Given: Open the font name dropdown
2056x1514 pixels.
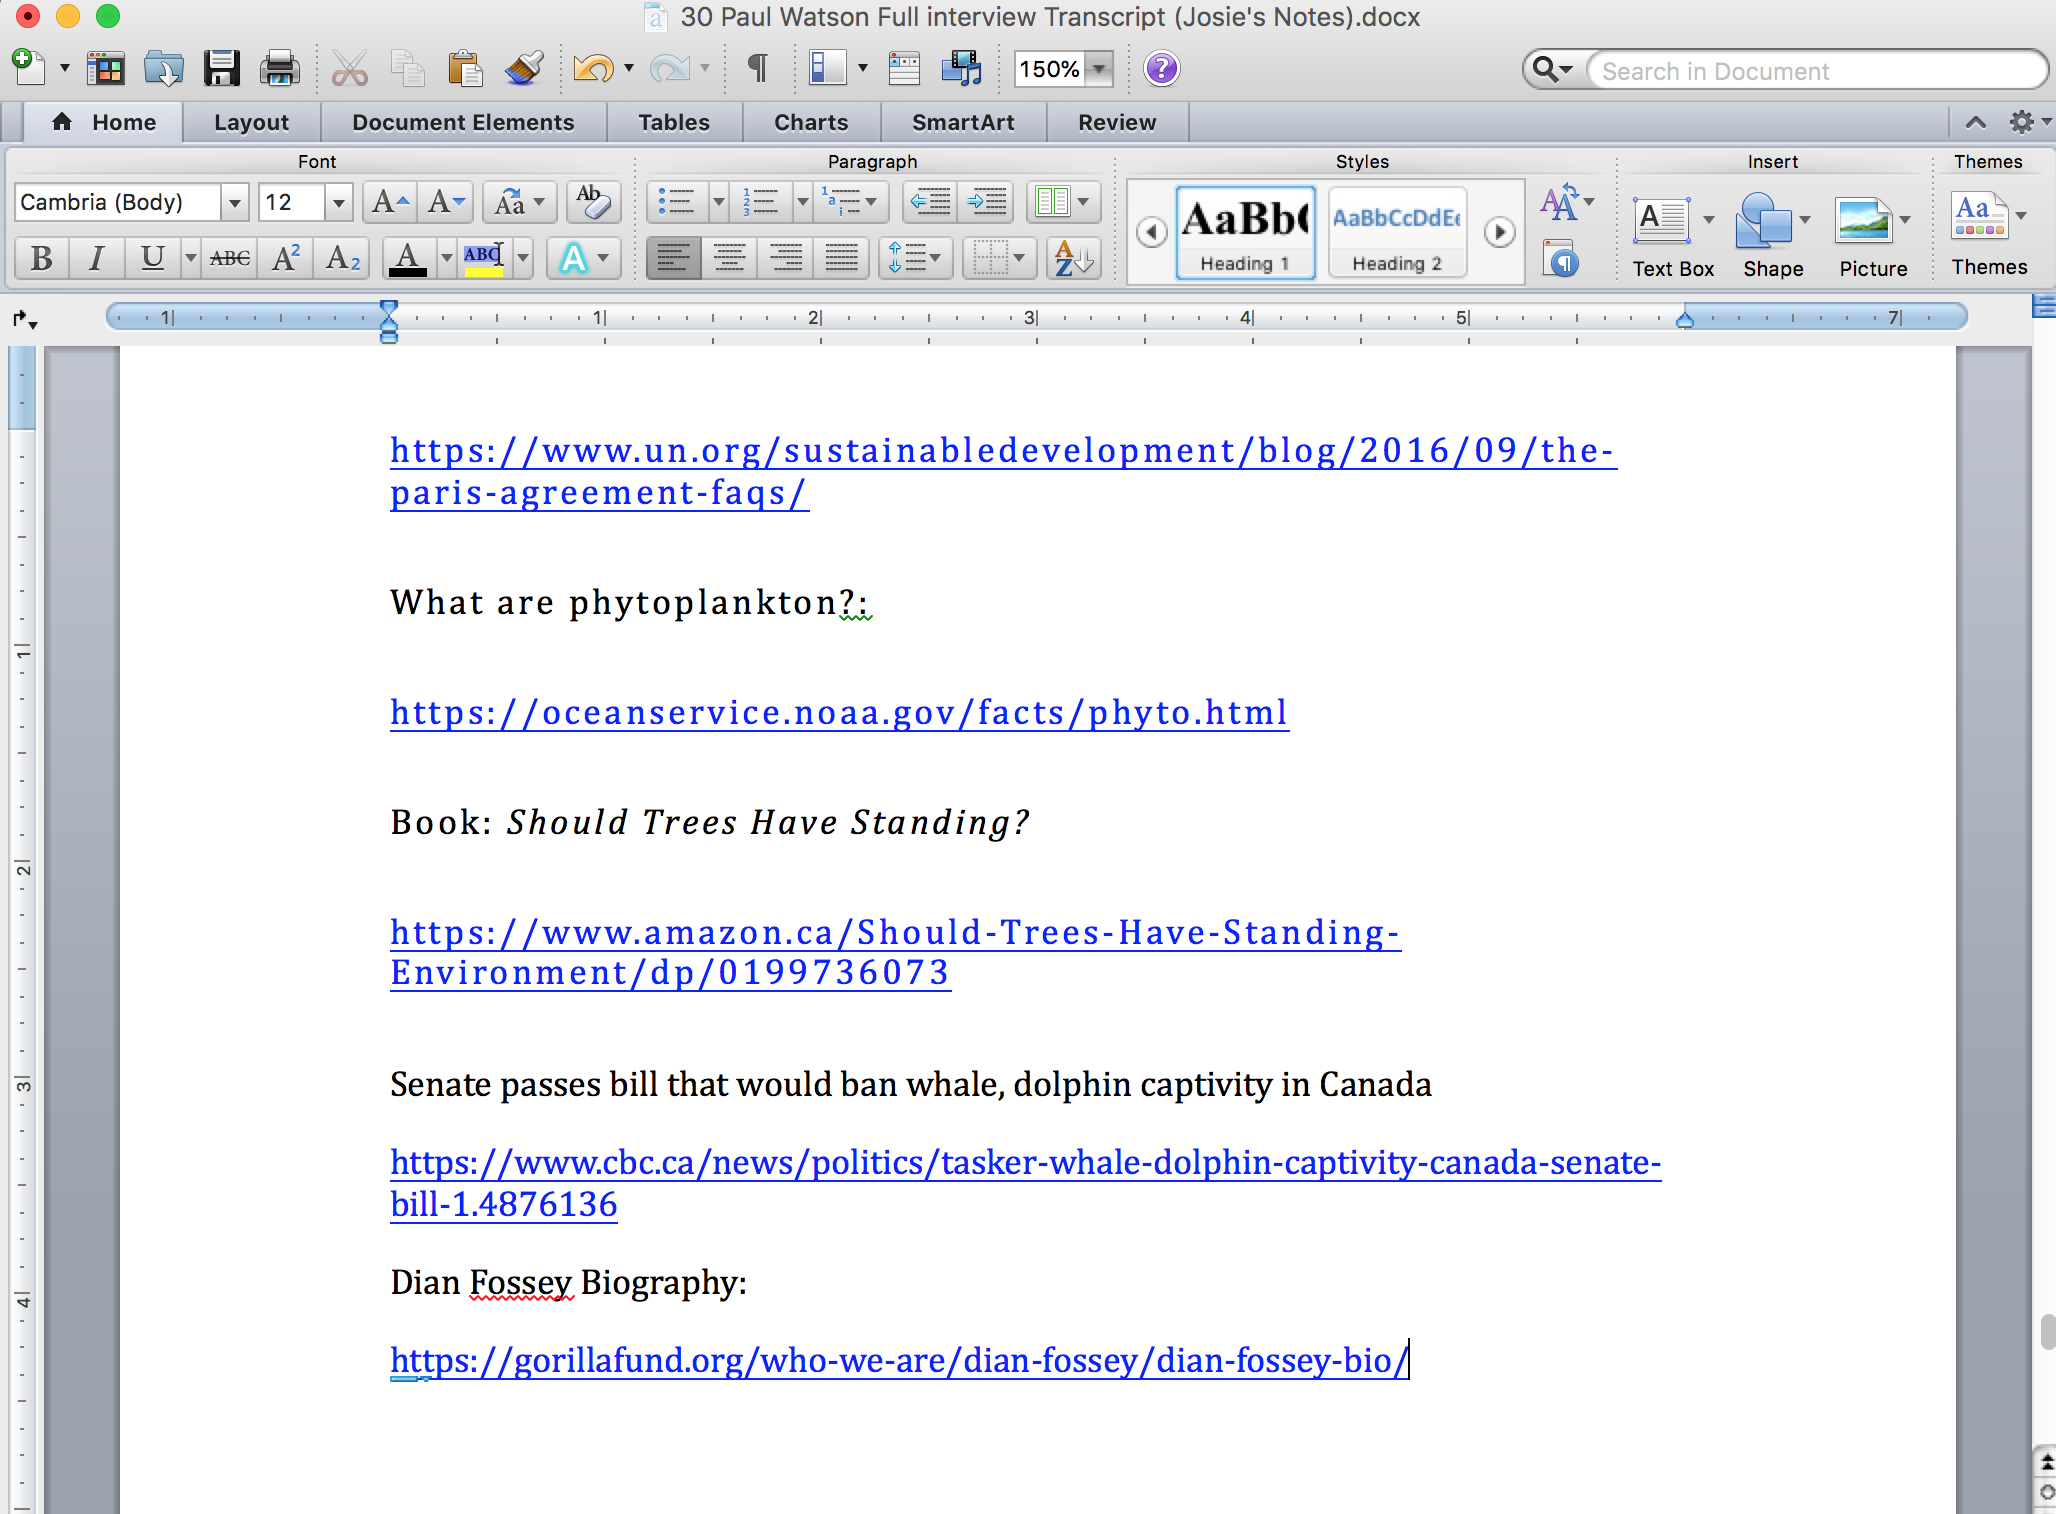Looking at the screenshot, I should [234, 203].
